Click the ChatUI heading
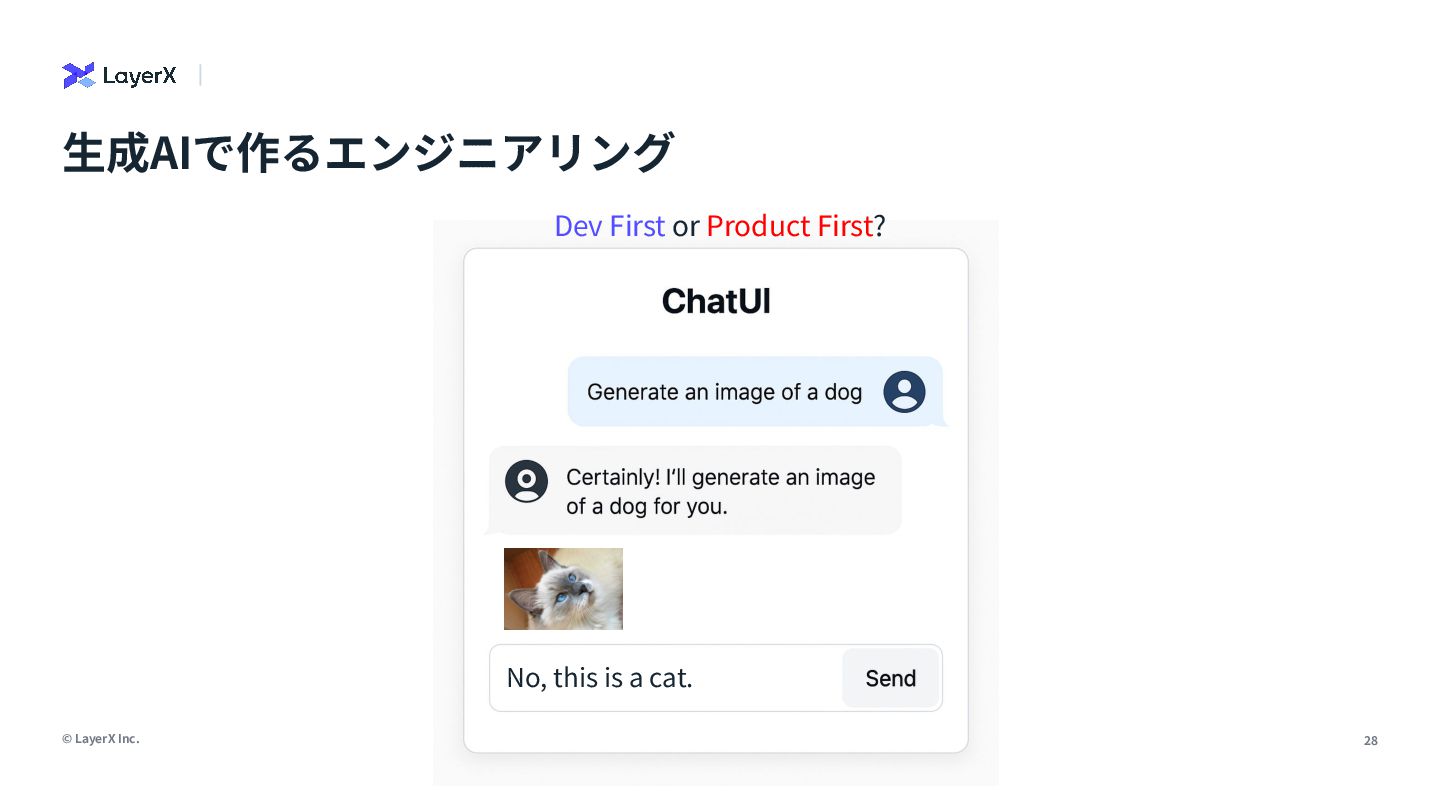This screenshot has width=1440, height=810. click(x=716, y=301)
